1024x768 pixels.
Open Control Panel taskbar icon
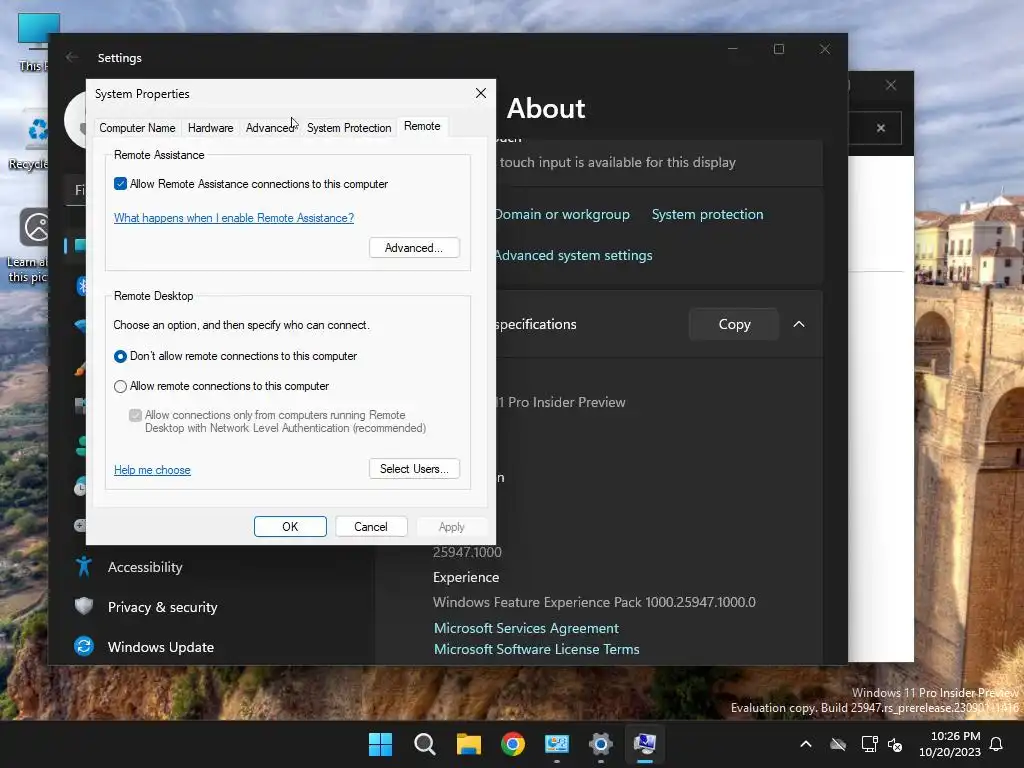pos(556,744)
